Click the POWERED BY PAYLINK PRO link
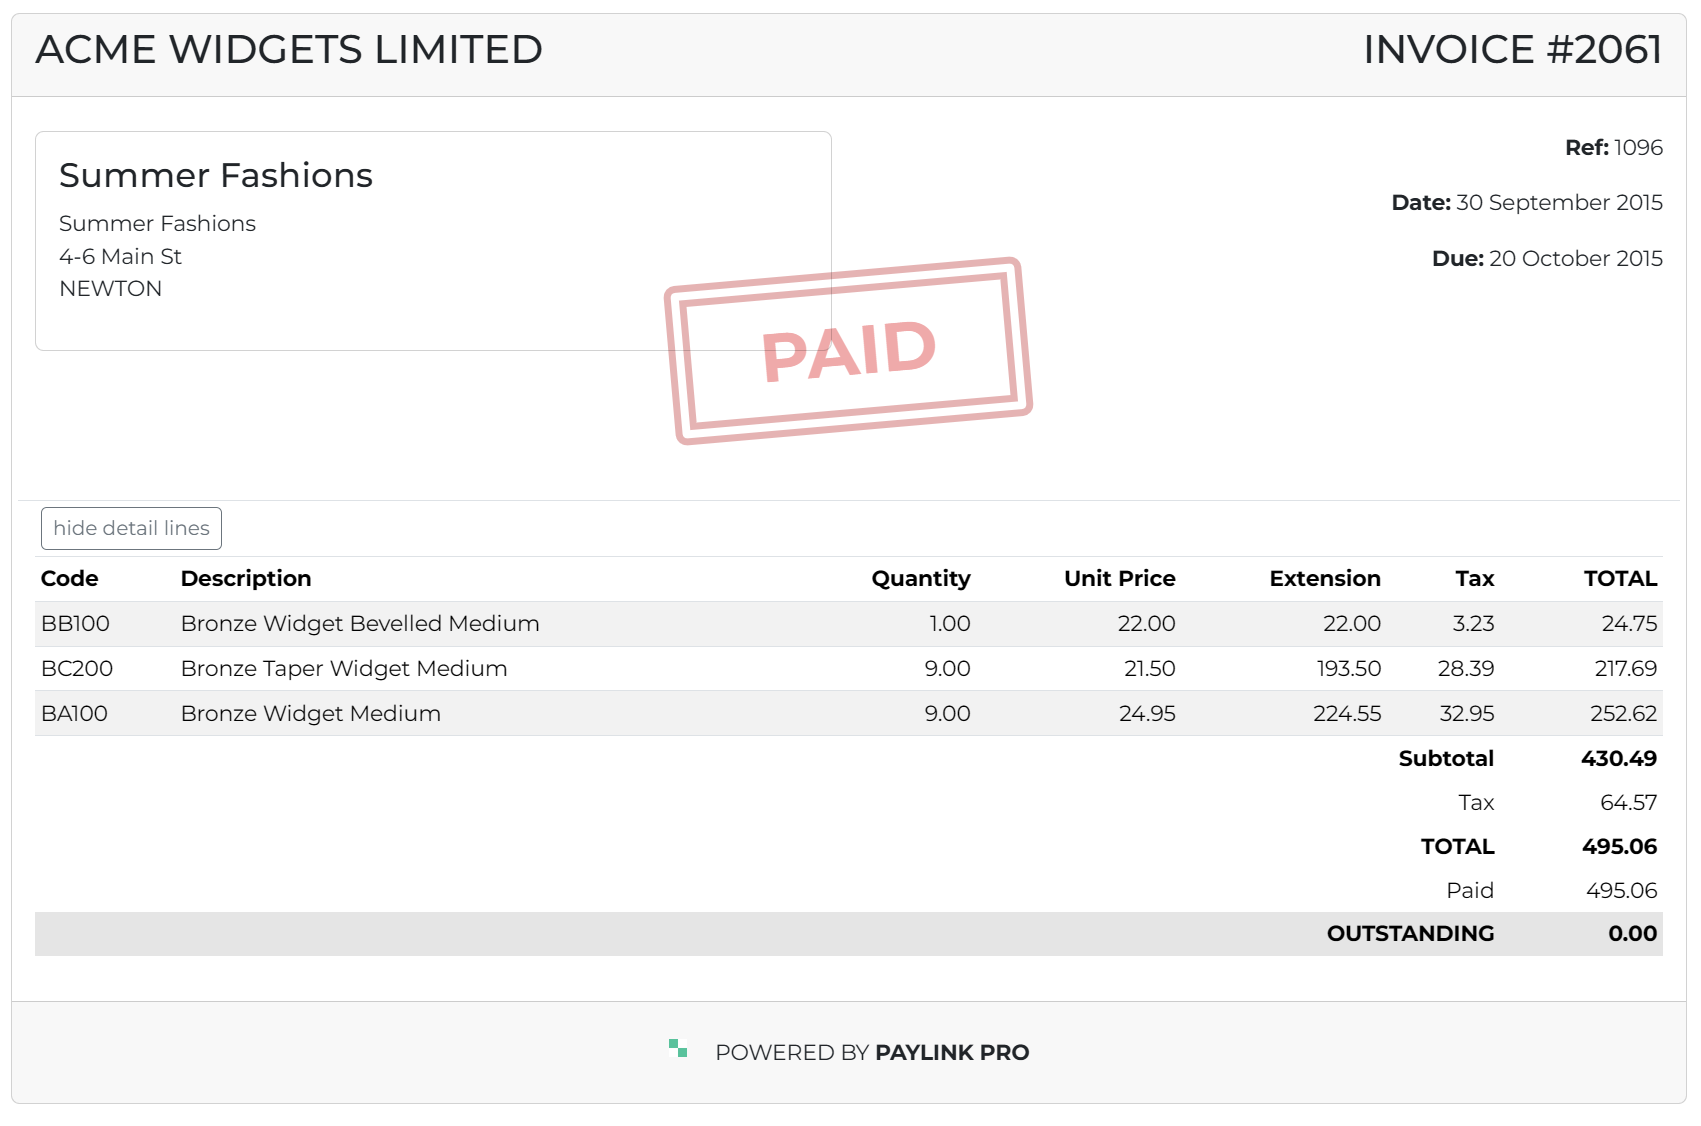The height and width of the screenshot is (1126, 1701). click(x=871, y=1052)
